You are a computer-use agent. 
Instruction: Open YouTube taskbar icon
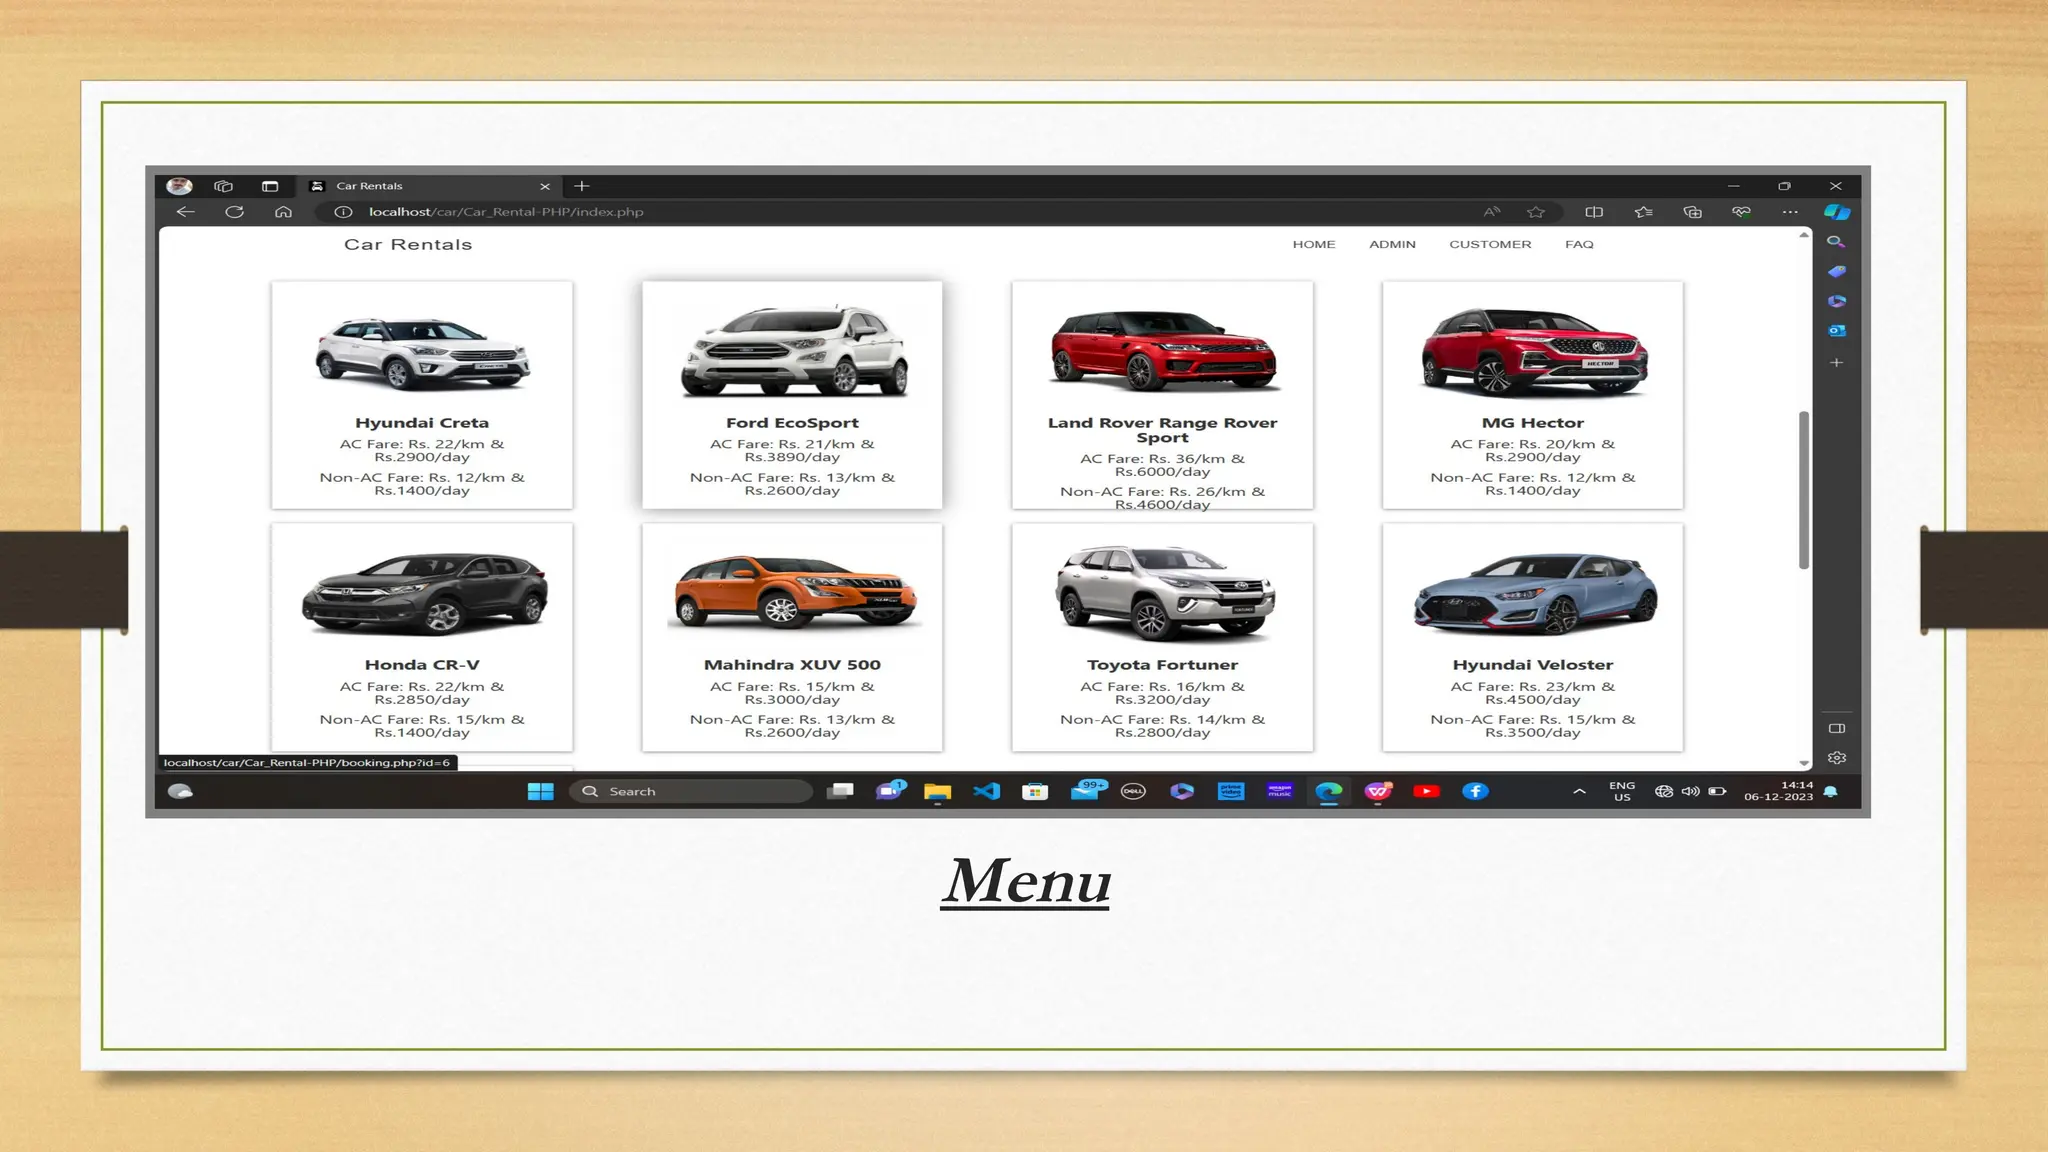click(1426, 791)
